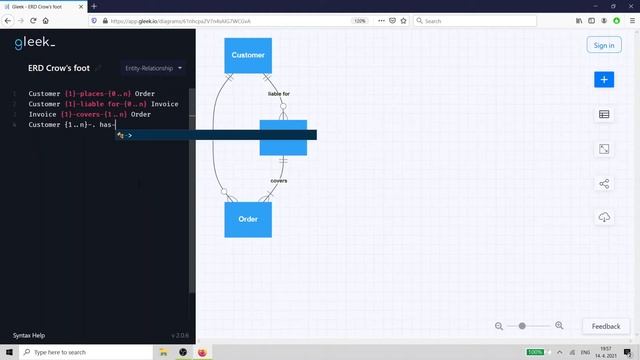Open the Syntax Help link

click(x=29, y=336)
